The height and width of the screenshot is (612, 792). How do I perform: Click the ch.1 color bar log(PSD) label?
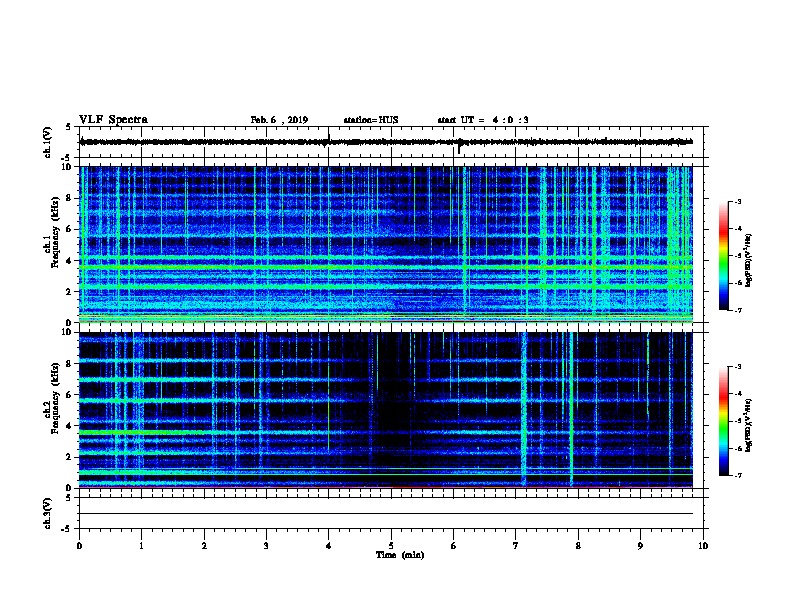[x=749, y=260]
